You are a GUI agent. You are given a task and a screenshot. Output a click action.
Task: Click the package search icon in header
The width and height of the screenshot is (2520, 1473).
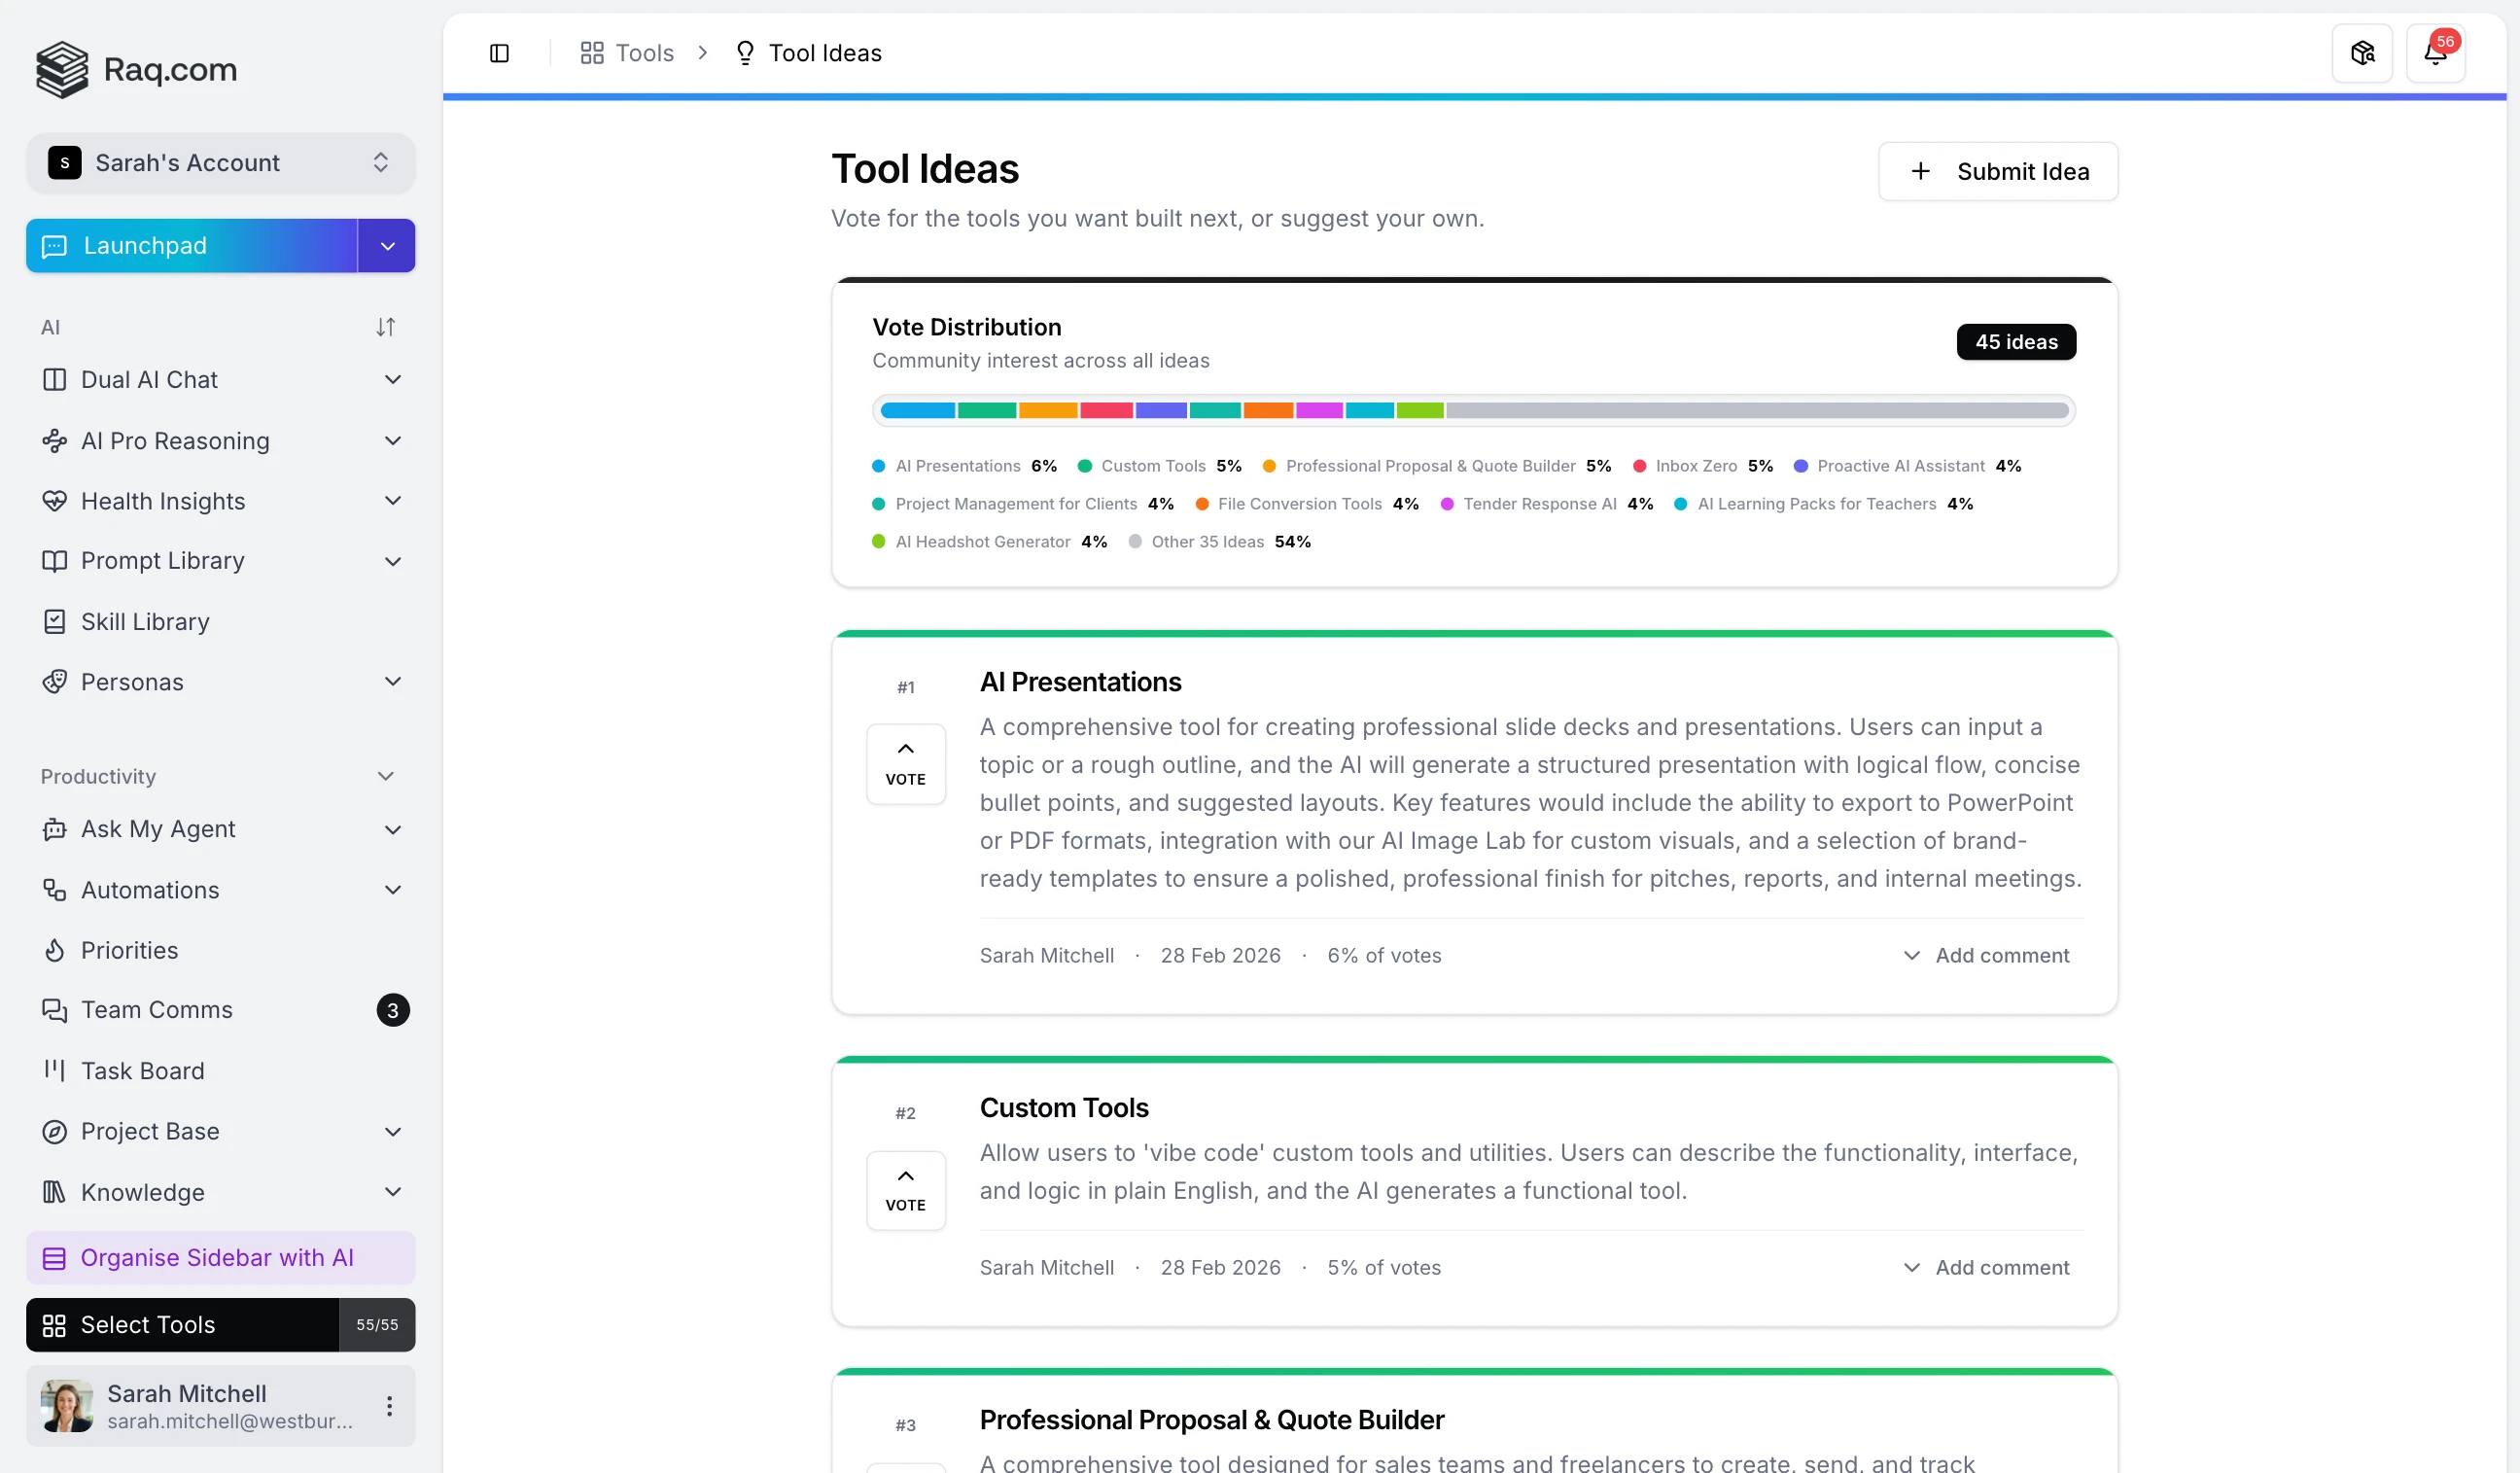[2362, 53]
